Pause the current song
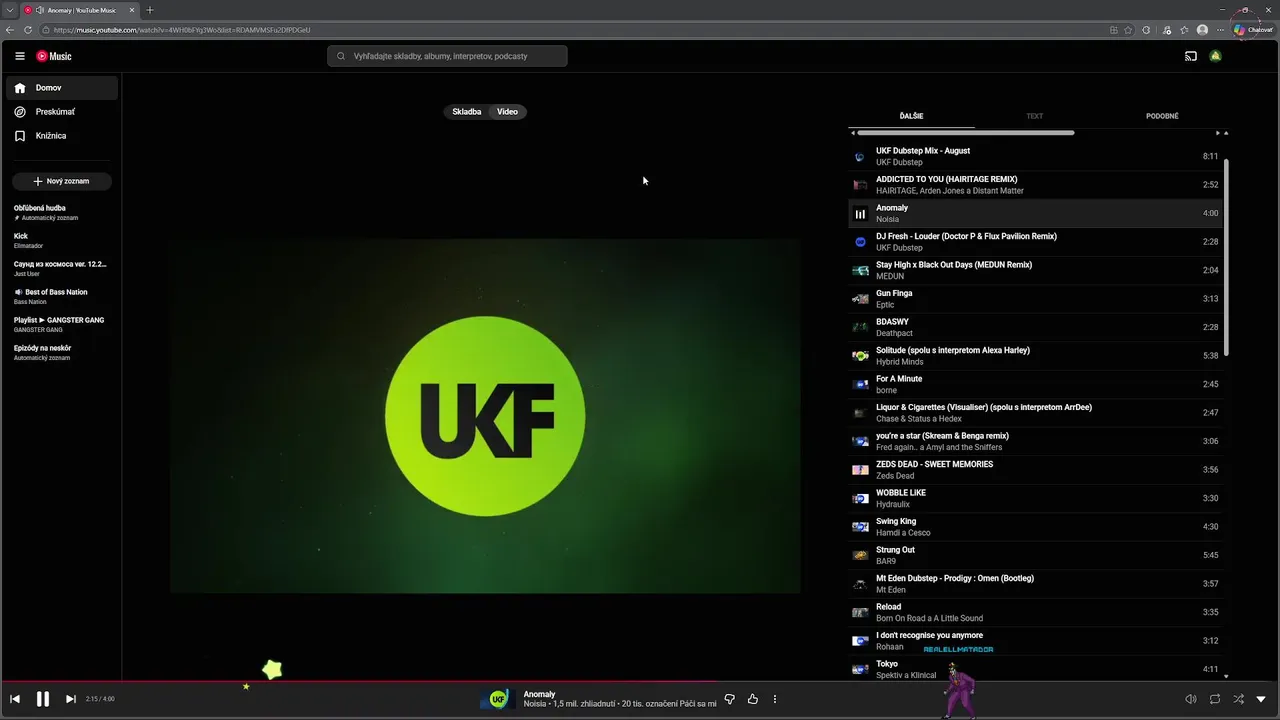Image resolution: width=1280 pixels, height=720 pixels. coord(43,699)
